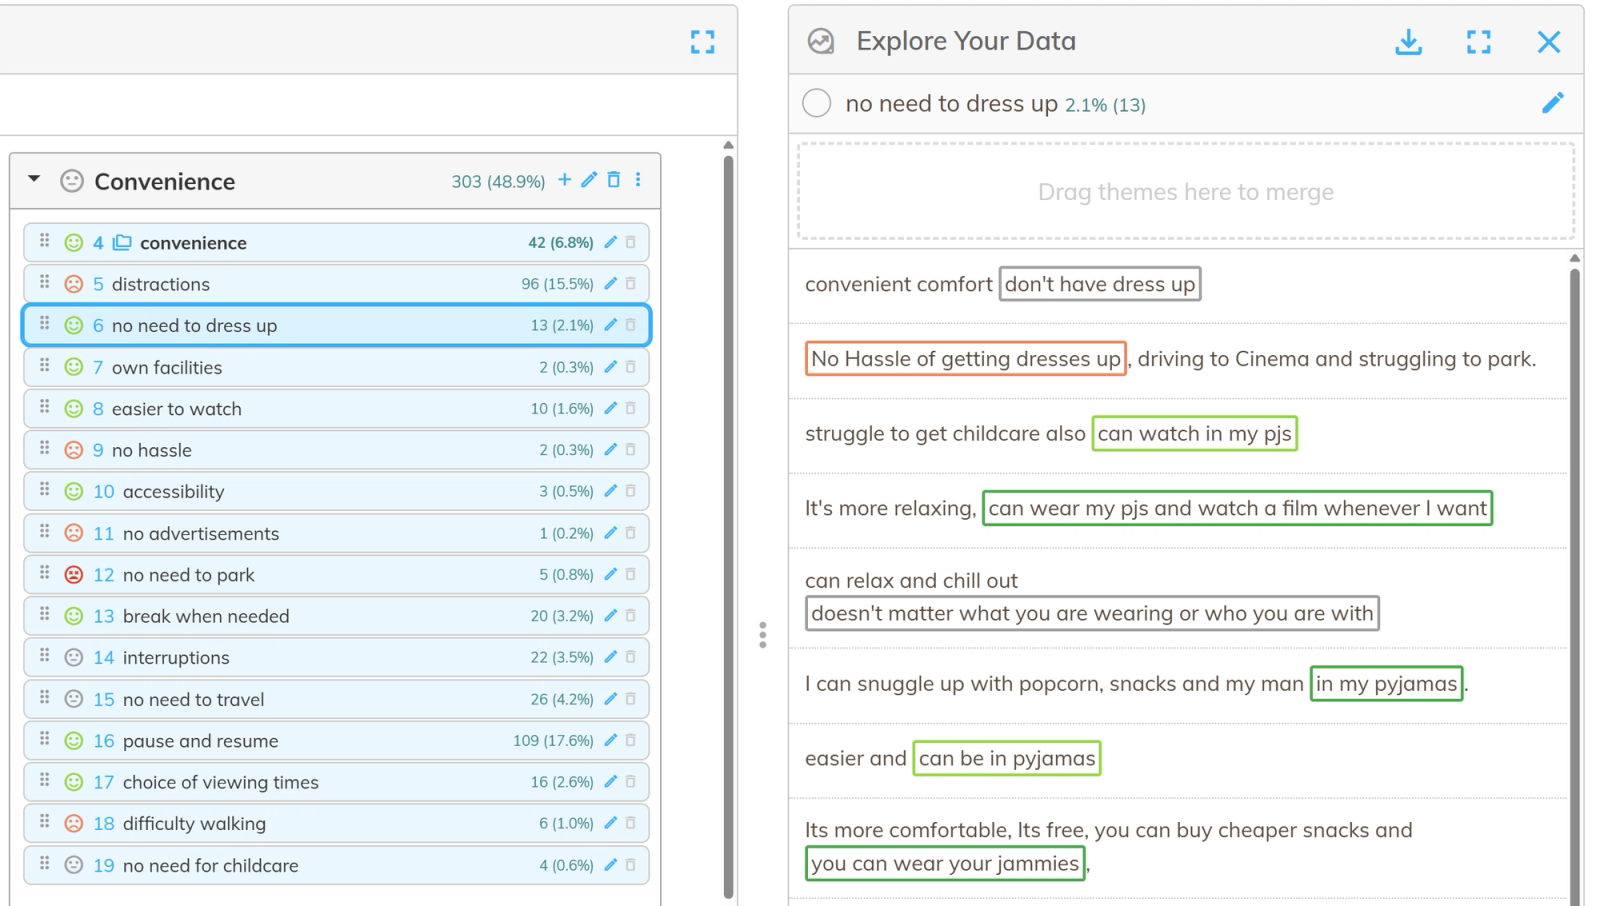Image resolution: width=1600 pixels, height=906 pixels.
Task: Edit the 'no need to dress up' theme title
Action: click(1552, 103)
